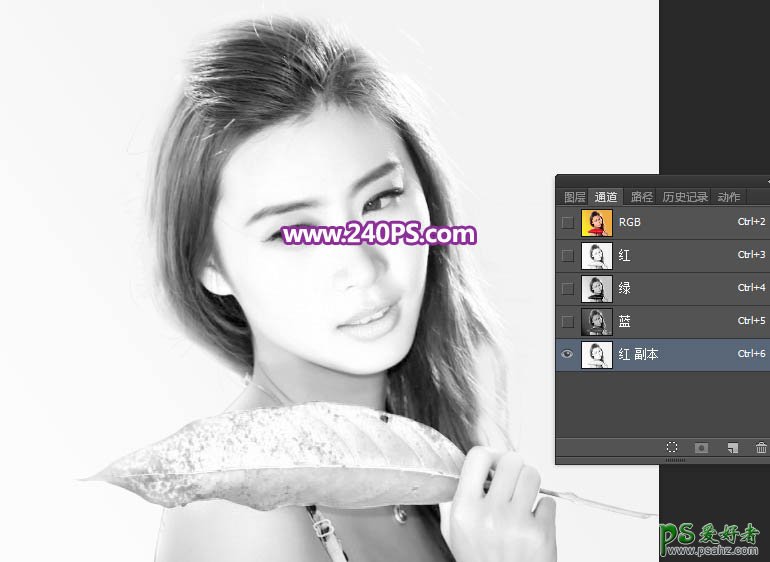Load channel as selection icon

pyautogui.click(x=672, y=449)
